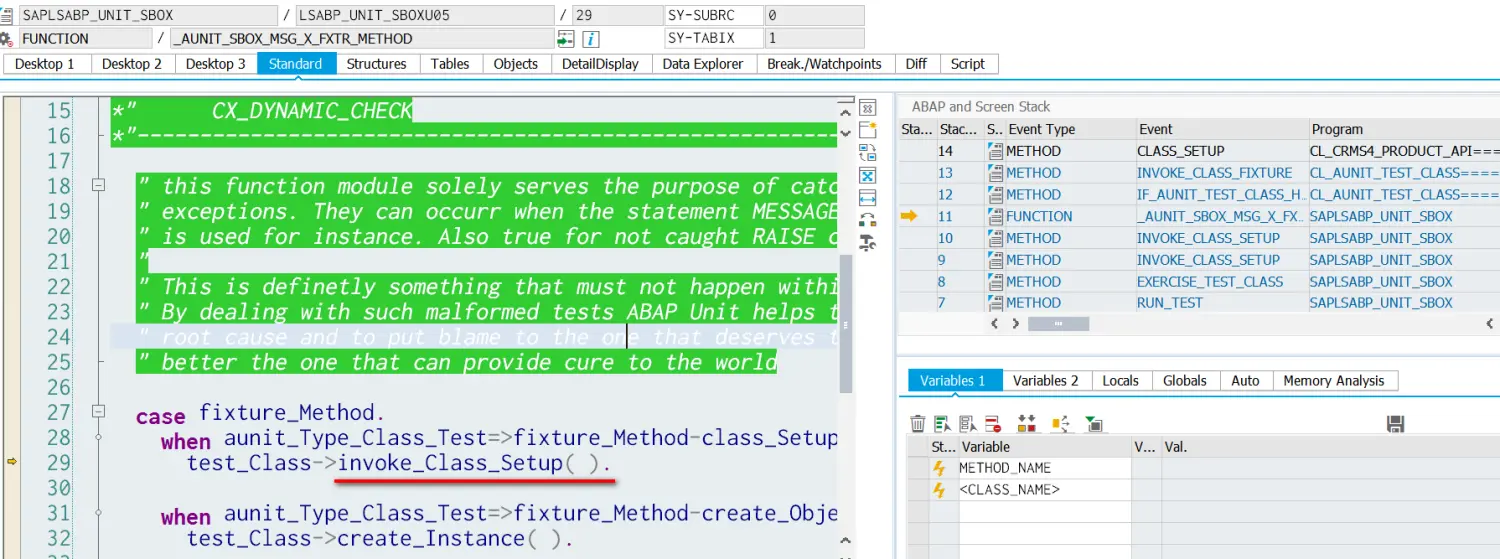Click the IF_AUNIT_TEST_CLASS_H.. event in row 12

coord(1221,195)
